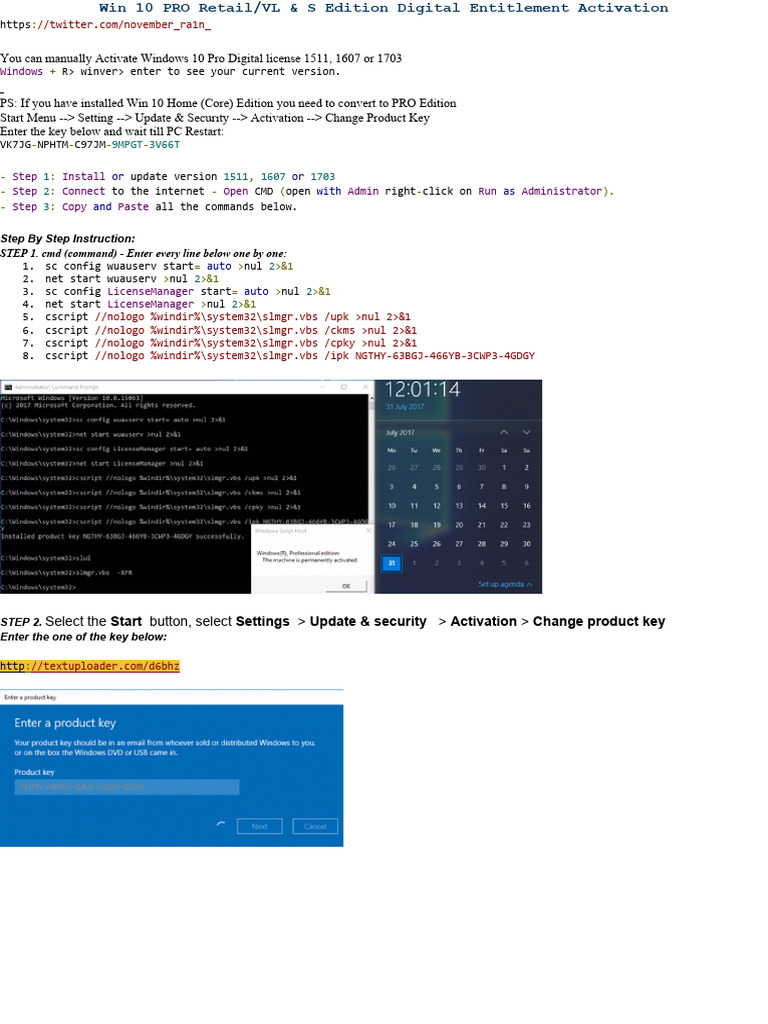The height and width of the screenshot is (1024, 768).
Task: Click the 12:01:14 clock display
Action: [x=423, y=390]
